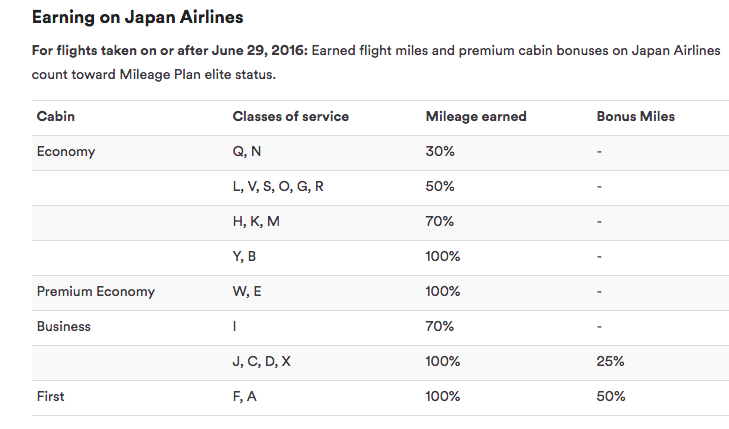Select the "Q, N" service class cell
Screen dimensions: 729x429
tap(247, 152)
